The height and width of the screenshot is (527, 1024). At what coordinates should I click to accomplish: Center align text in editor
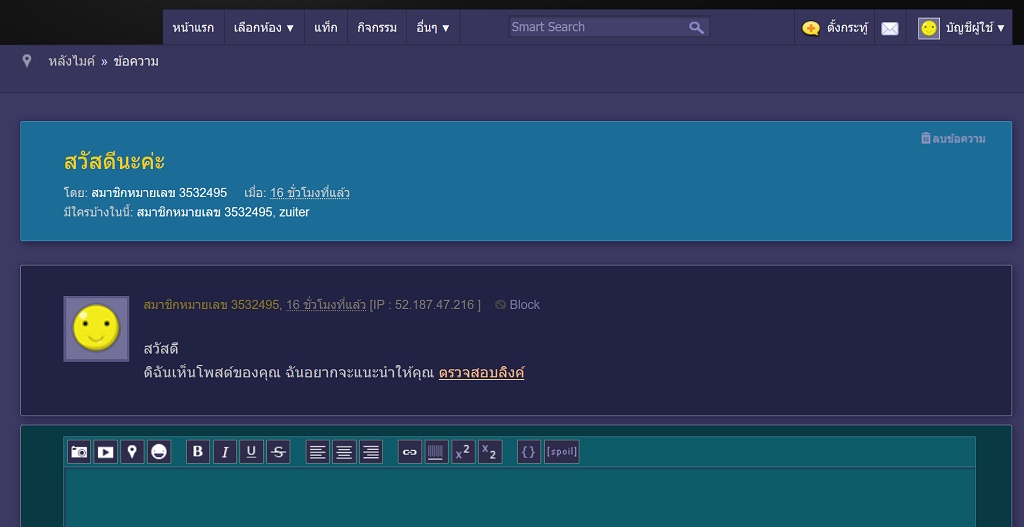pyautogui.click(x=345, y=452)
